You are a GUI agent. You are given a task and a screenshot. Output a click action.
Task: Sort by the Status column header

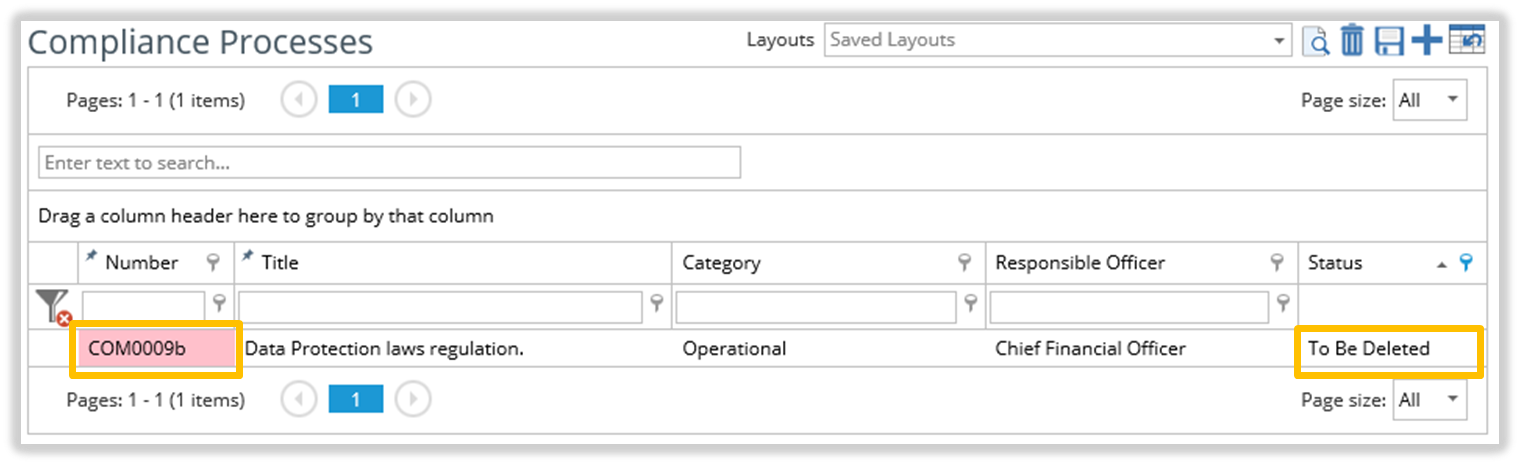1336,263
